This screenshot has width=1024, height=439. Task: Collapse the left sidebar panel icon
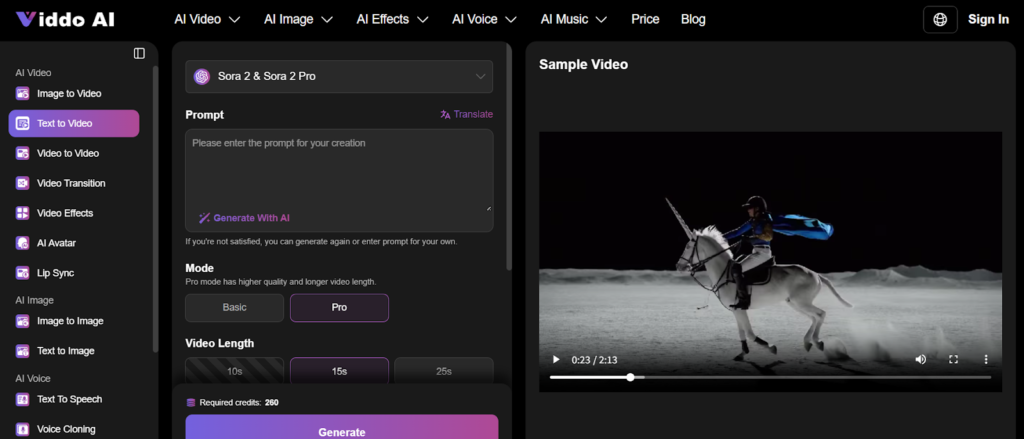click(x=139, y=53)
